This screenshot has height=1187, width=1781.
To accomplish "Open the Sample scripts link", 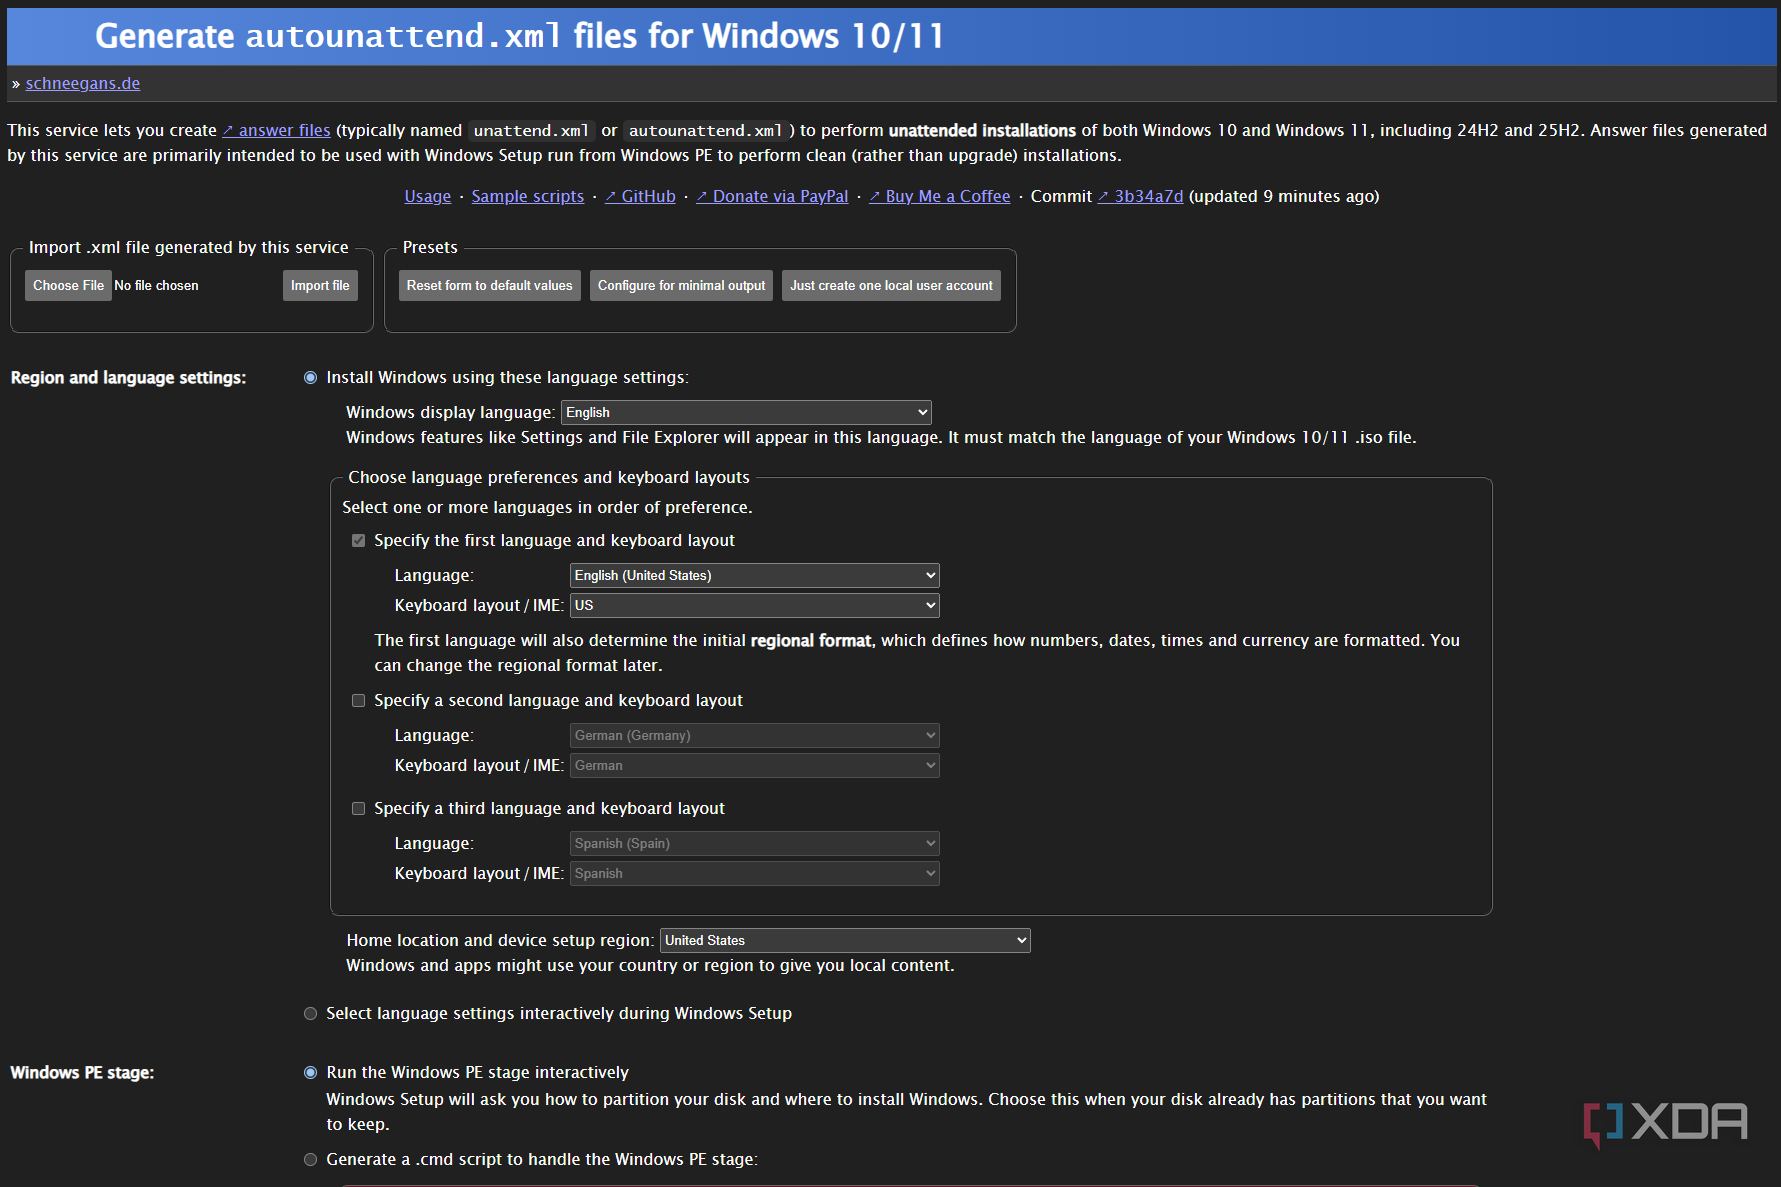I will click(x=528, y=196).
